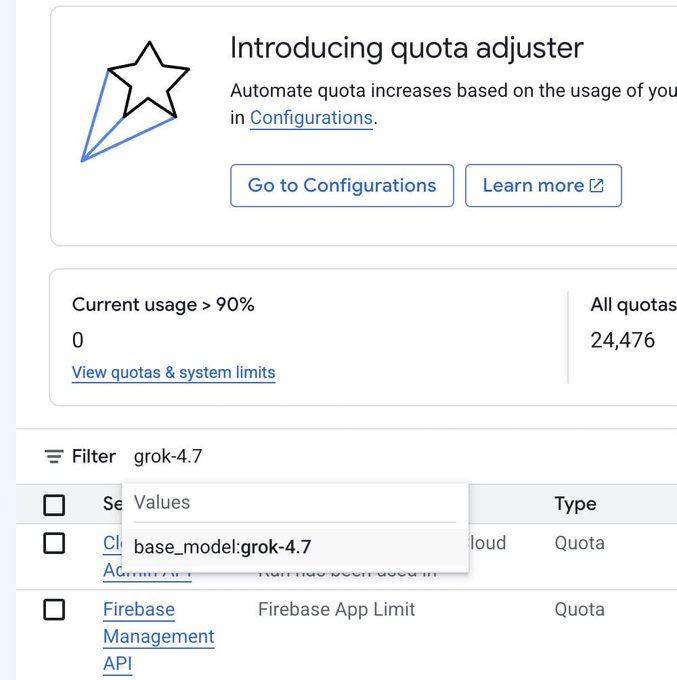
Task: Toggle the select-all header checkbox
Action: [54, 505]
